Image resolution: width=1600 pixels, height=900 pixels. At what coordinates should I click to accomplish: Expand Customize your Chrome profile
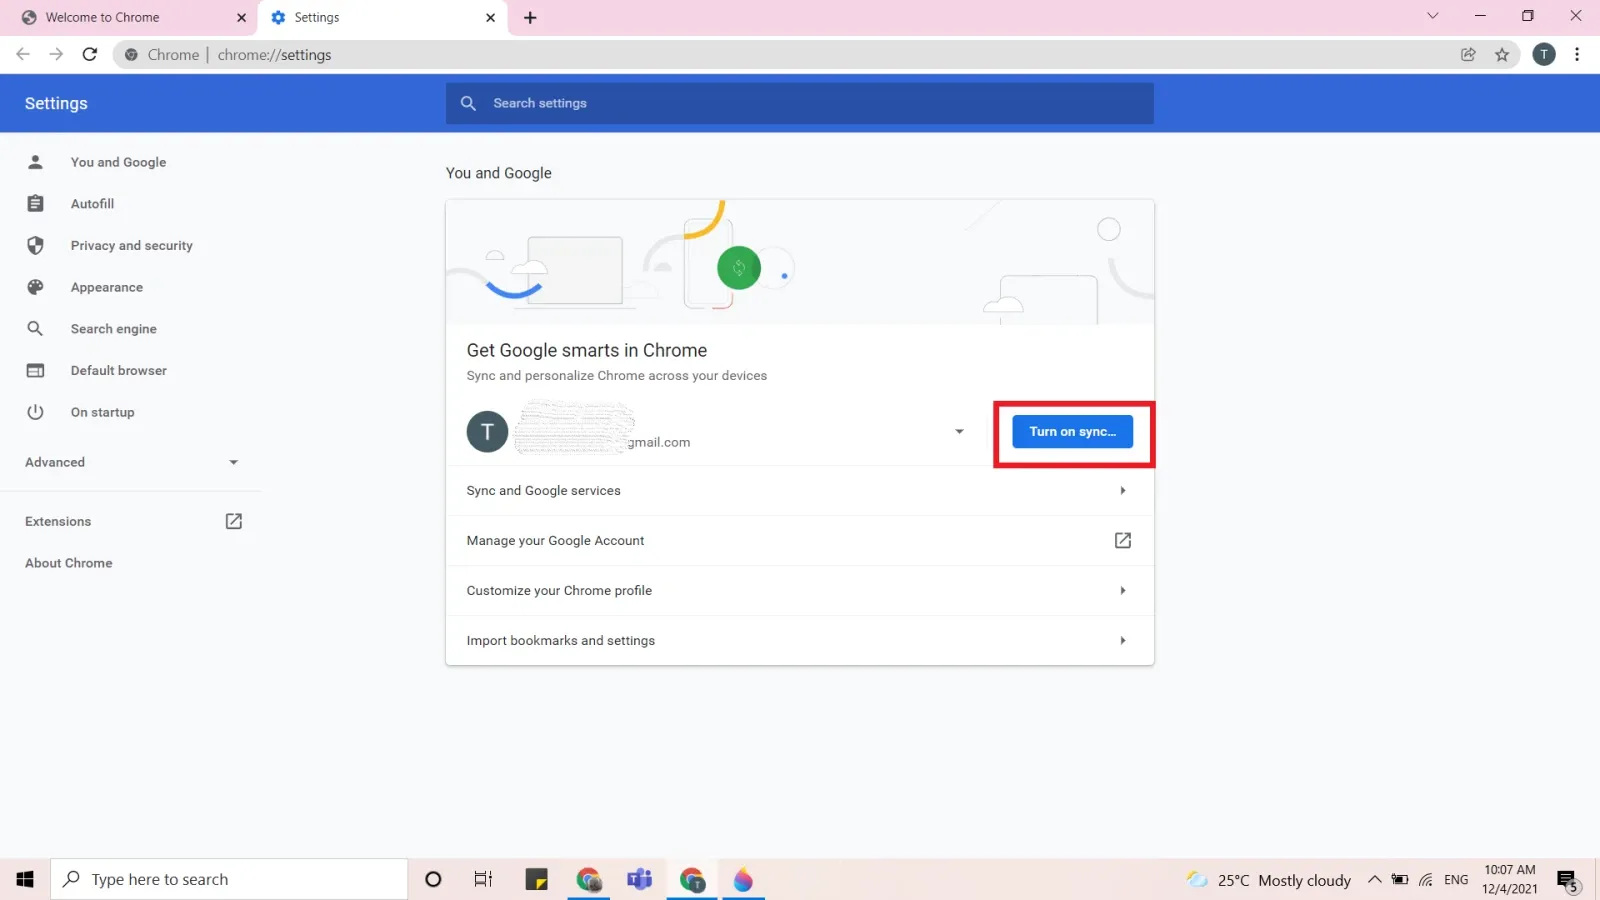[800, 591]
